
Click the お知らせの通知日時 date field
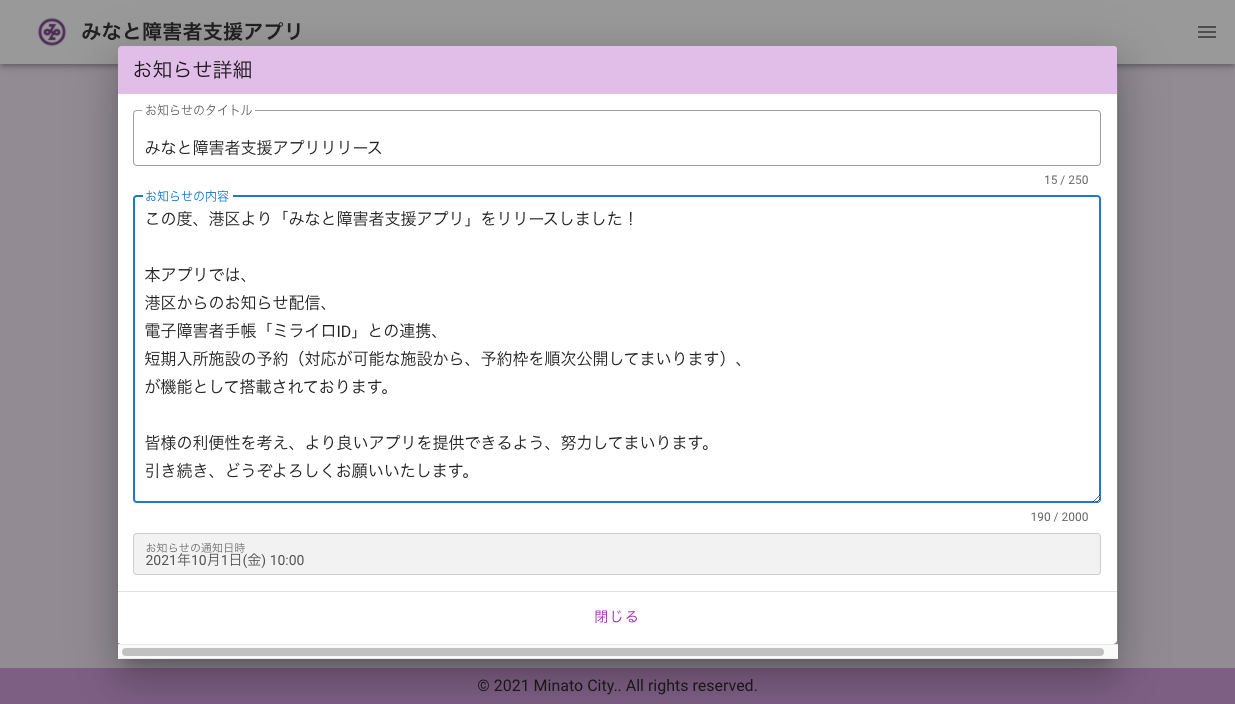coord(616,554)
